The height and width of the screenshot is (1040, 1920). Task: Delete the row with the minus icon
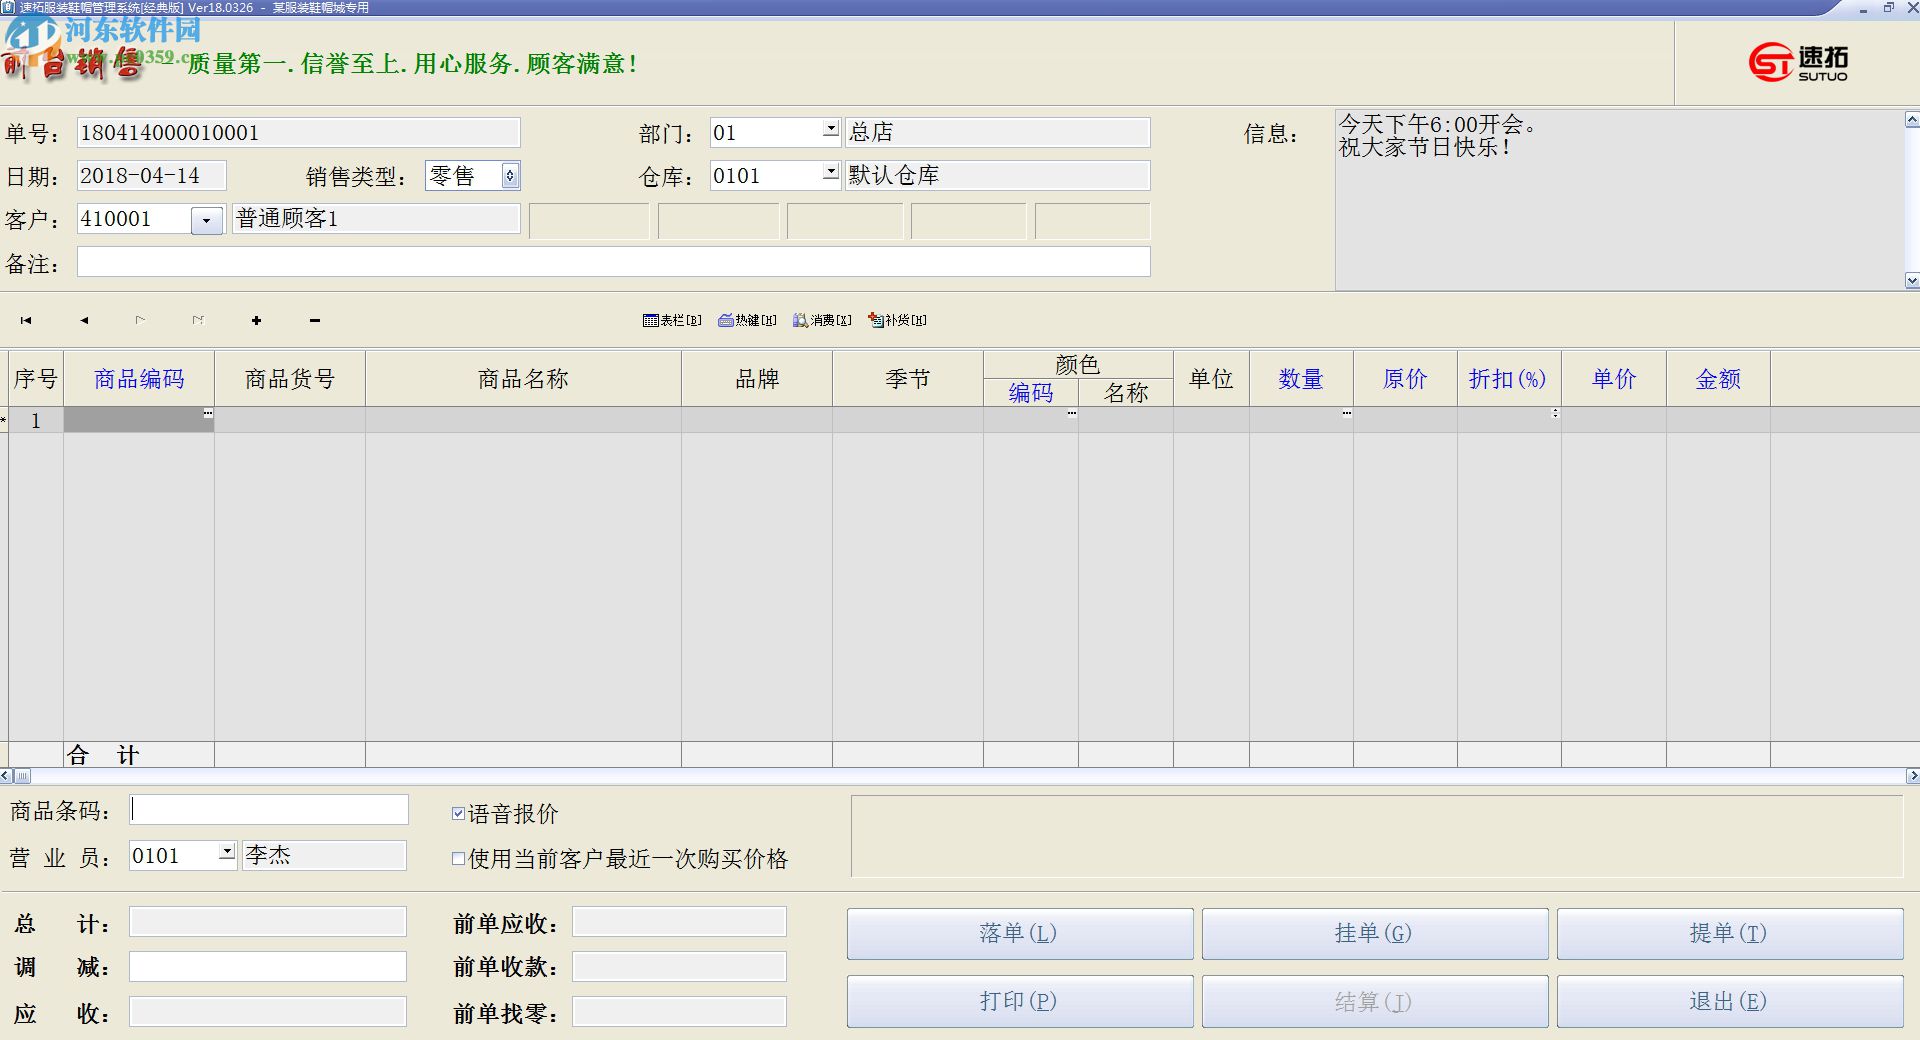pyautogui.click(x=315, y=320)
